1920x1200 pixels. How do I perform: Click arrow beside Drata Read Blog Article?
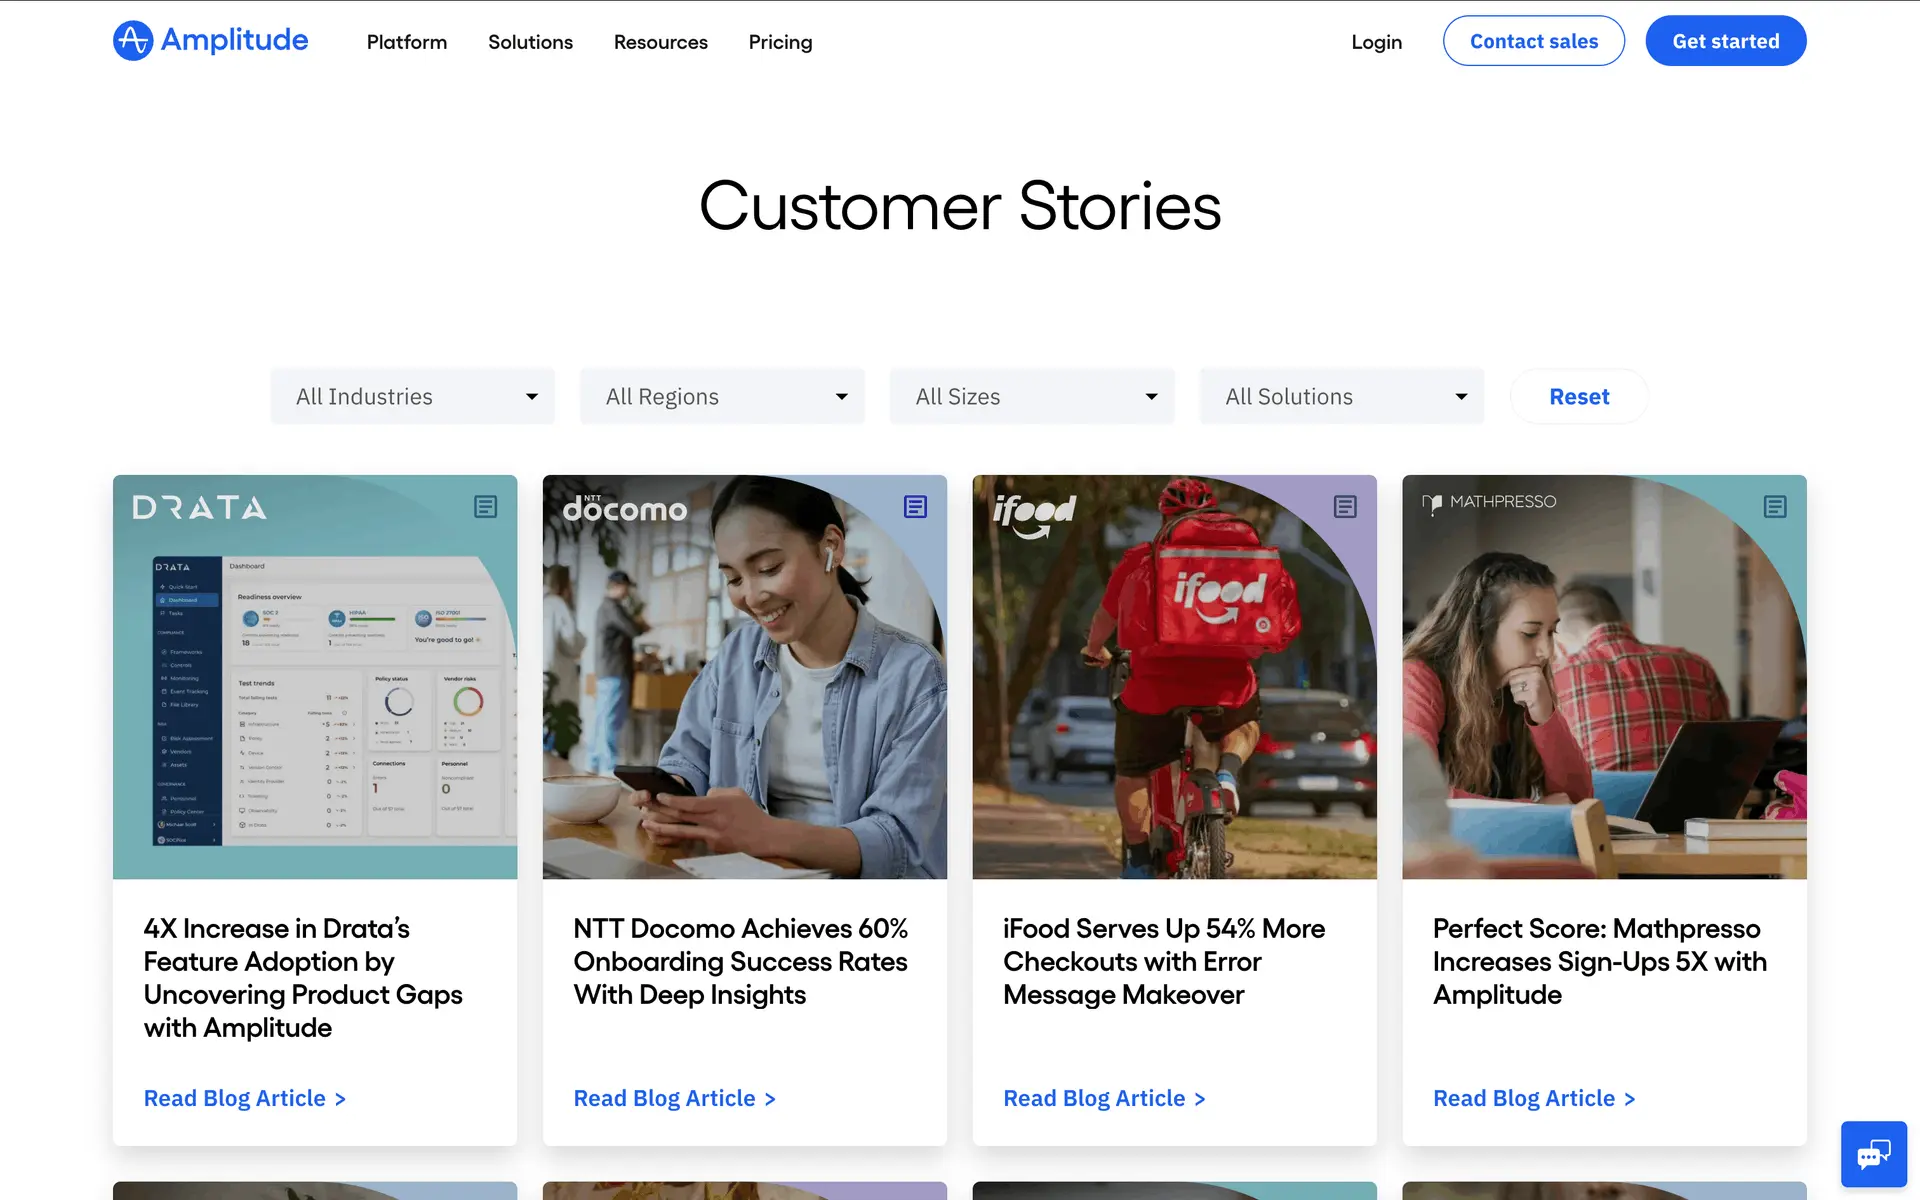coord(340,1099)
